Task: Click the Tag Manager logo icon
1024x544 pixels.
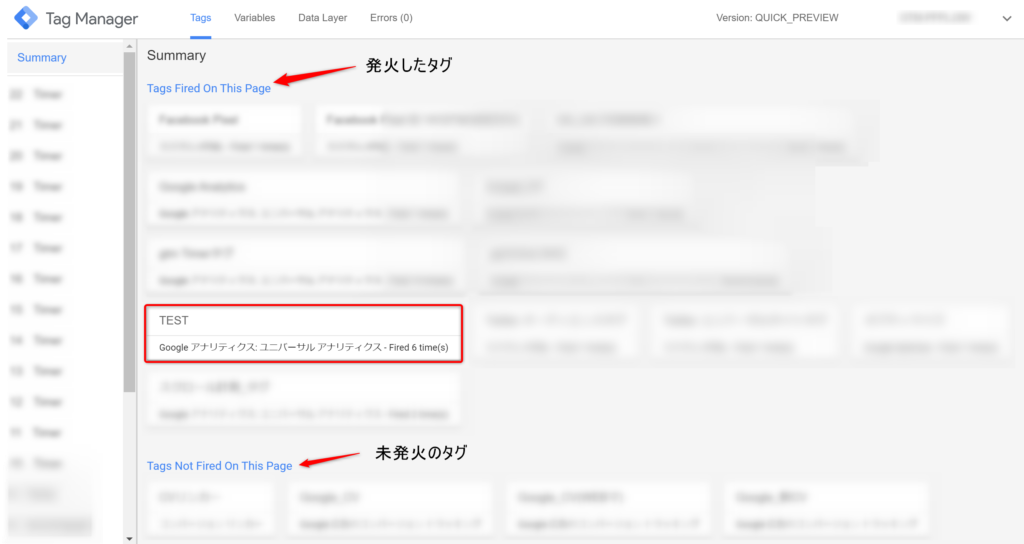Action: pos(26,18)
